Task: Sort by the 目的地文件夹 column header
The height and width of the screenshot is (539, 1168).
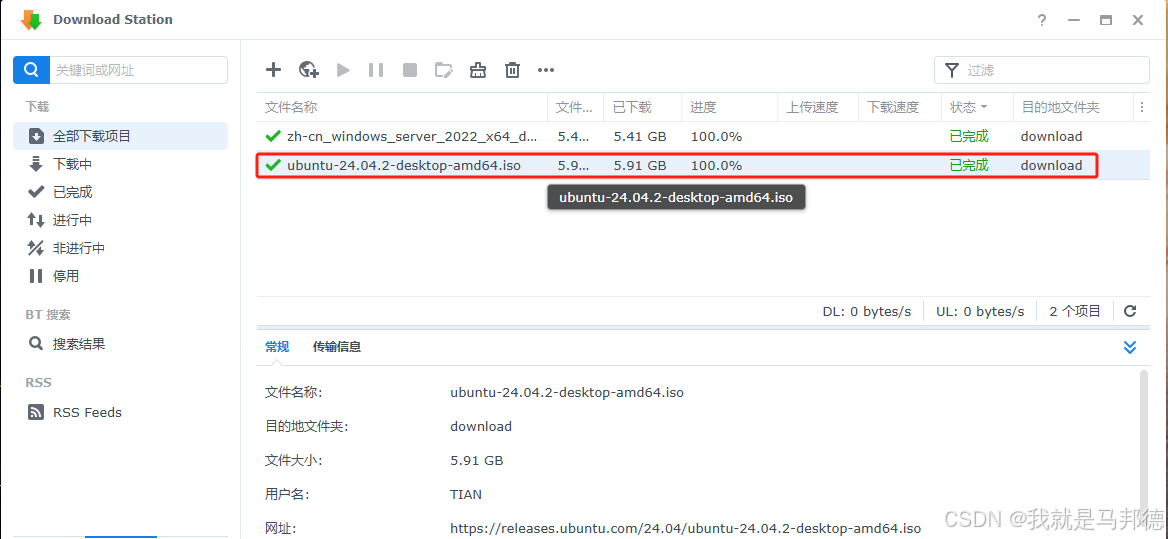Action: click(1073, 107)
